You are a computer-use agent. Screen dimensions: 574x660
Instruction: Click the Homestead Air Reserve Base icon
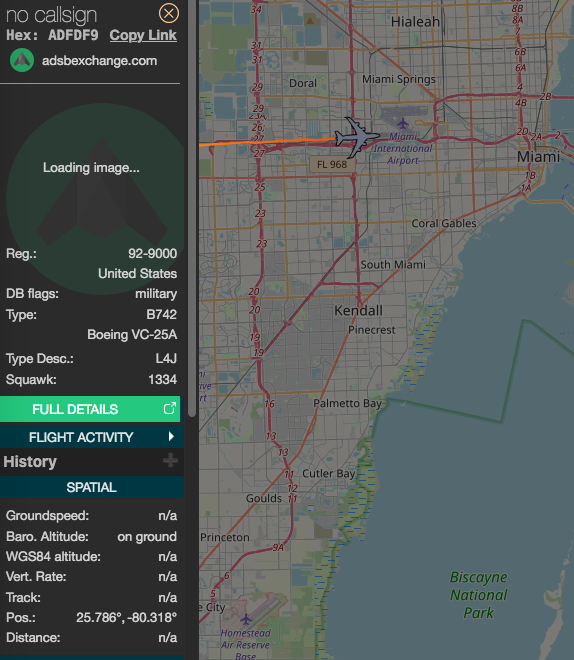coord(246,619)
